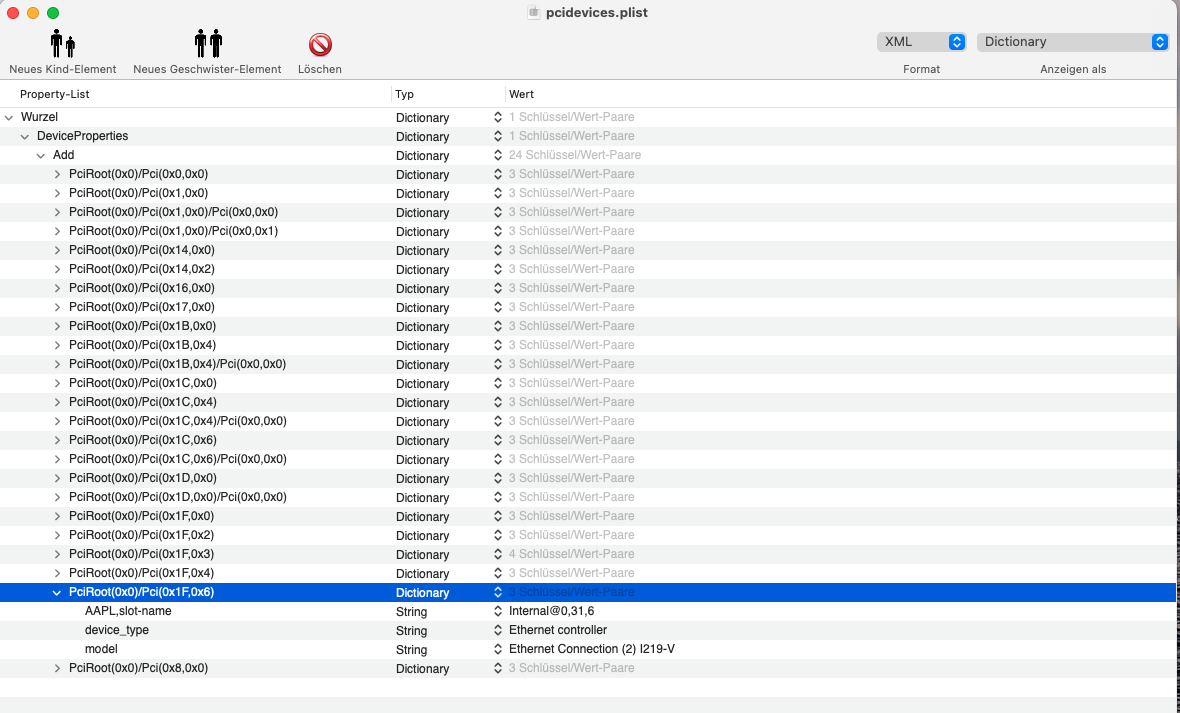Minimize the window with the yellow button
This screenshot has height=713, width=1180.
[32, 13]
